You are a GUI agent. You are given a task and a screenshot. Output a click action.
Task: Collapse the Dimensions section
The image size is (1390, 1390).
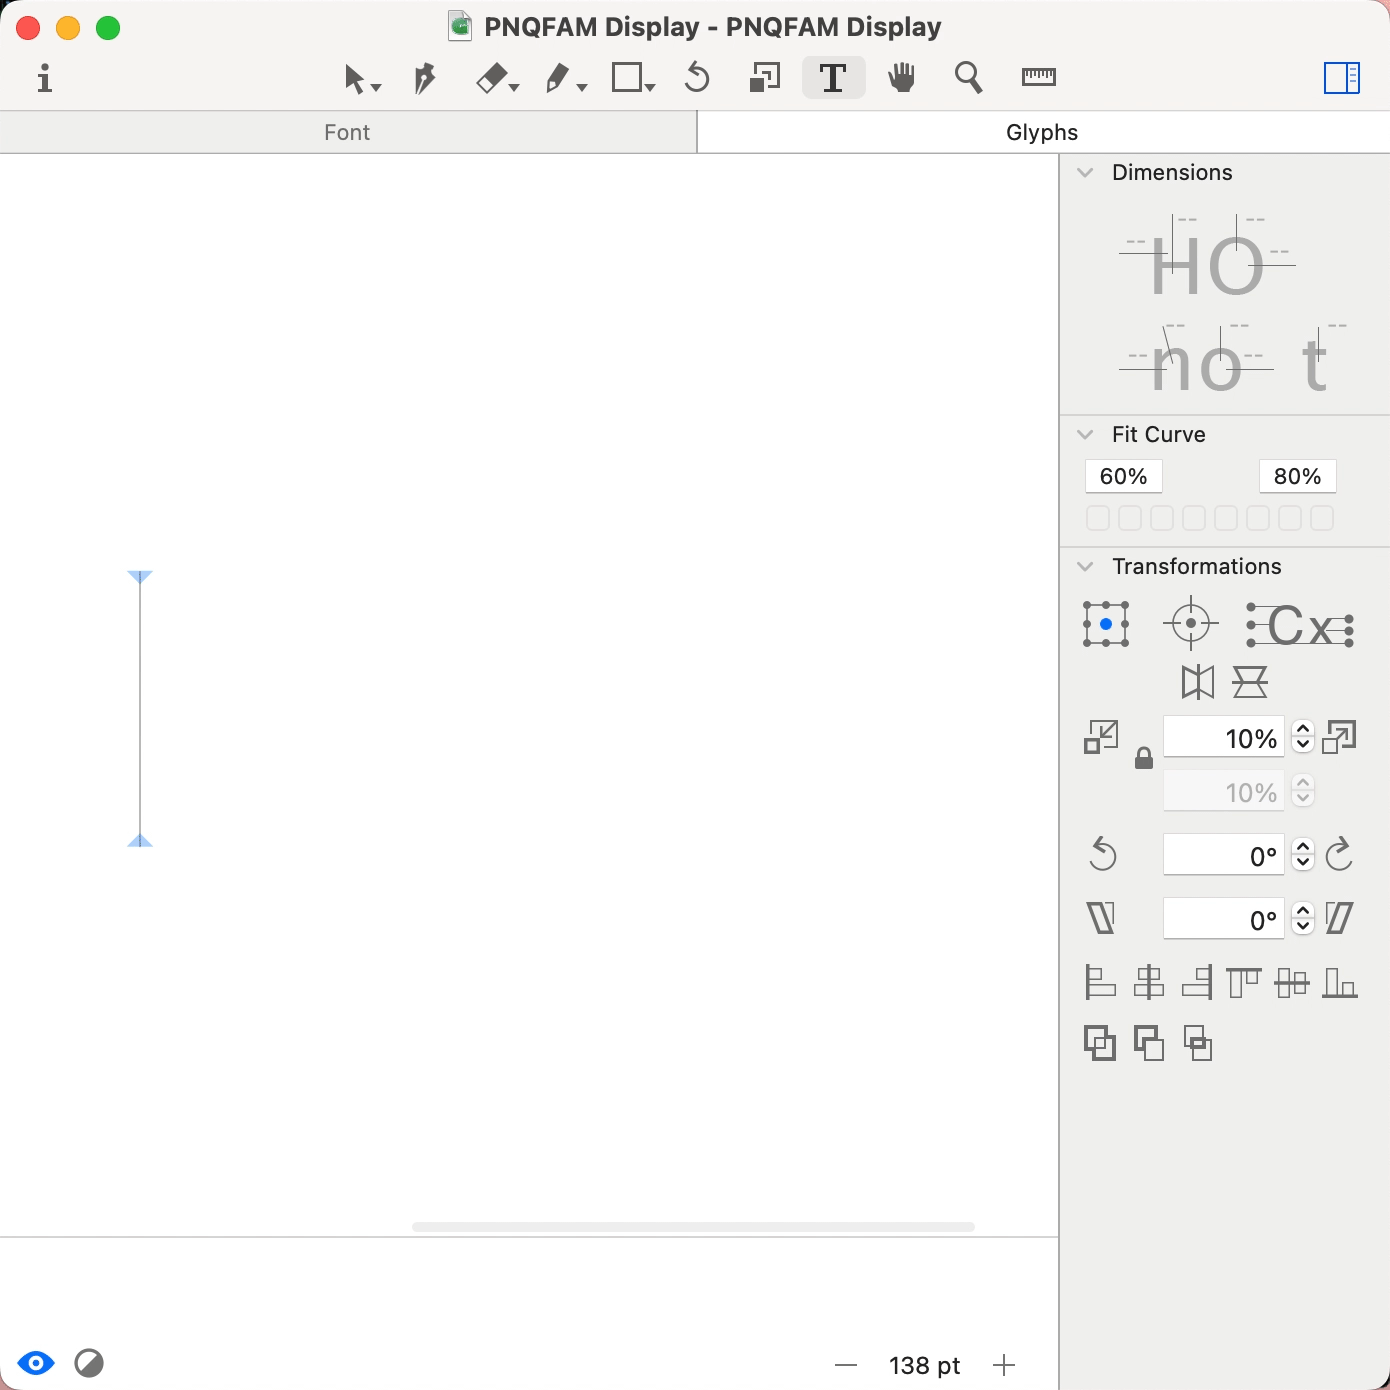[x=1085, y=172]
